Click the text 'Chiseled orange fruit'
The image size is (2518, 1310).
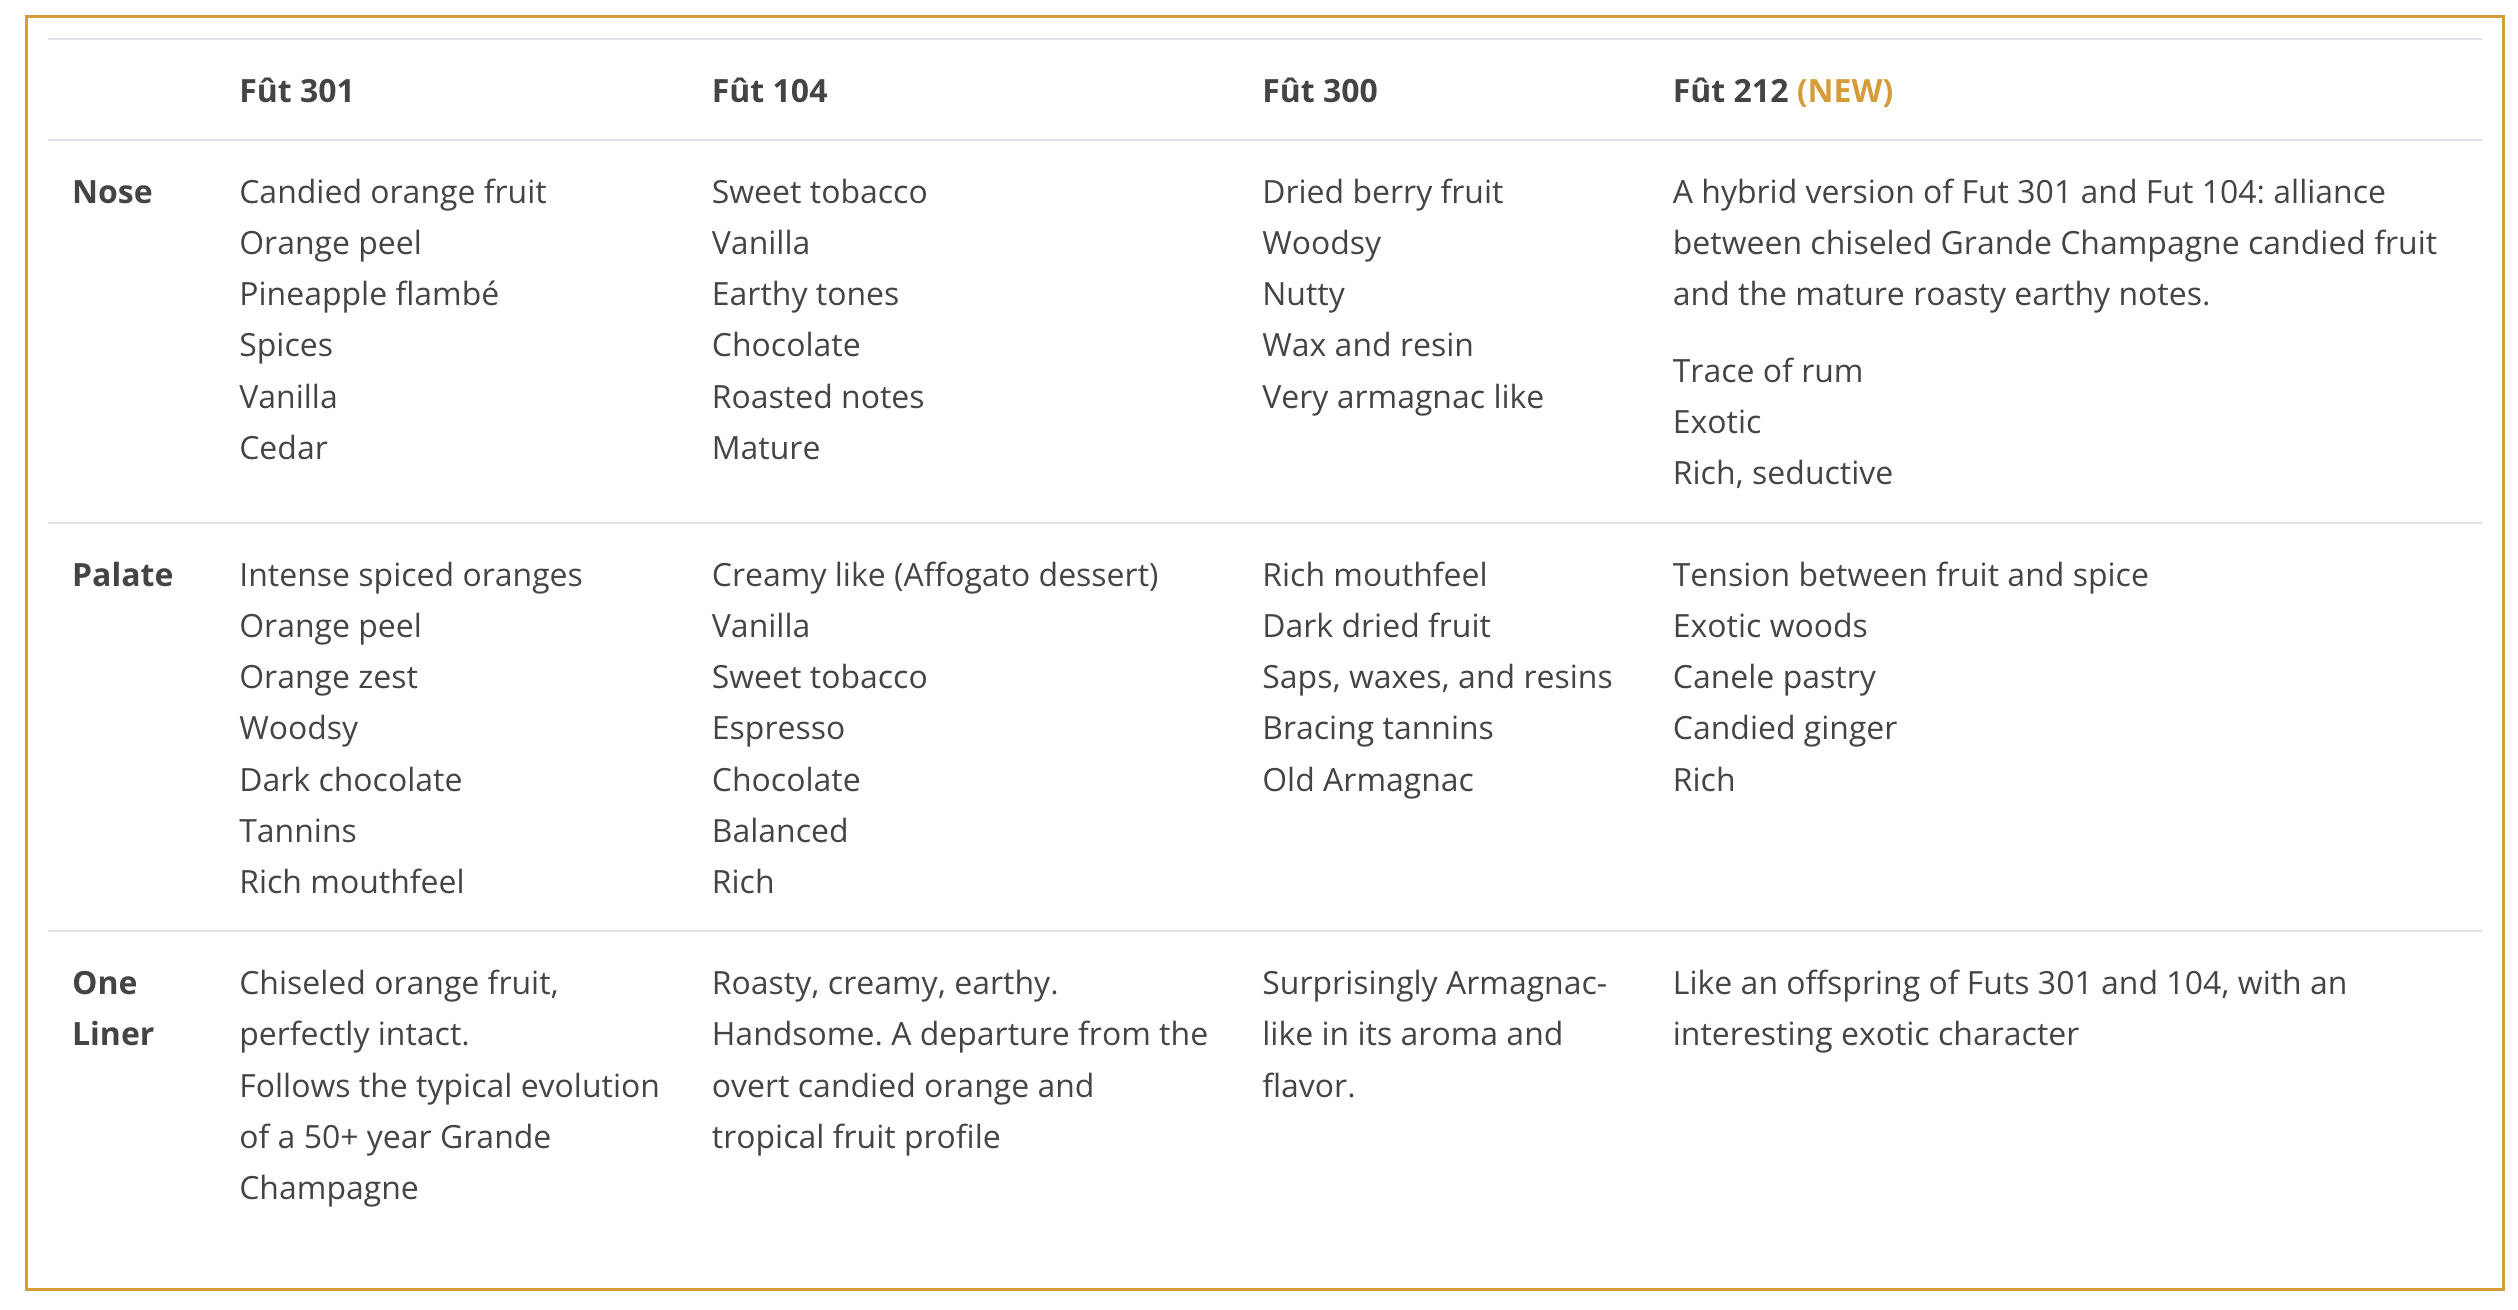398,983
